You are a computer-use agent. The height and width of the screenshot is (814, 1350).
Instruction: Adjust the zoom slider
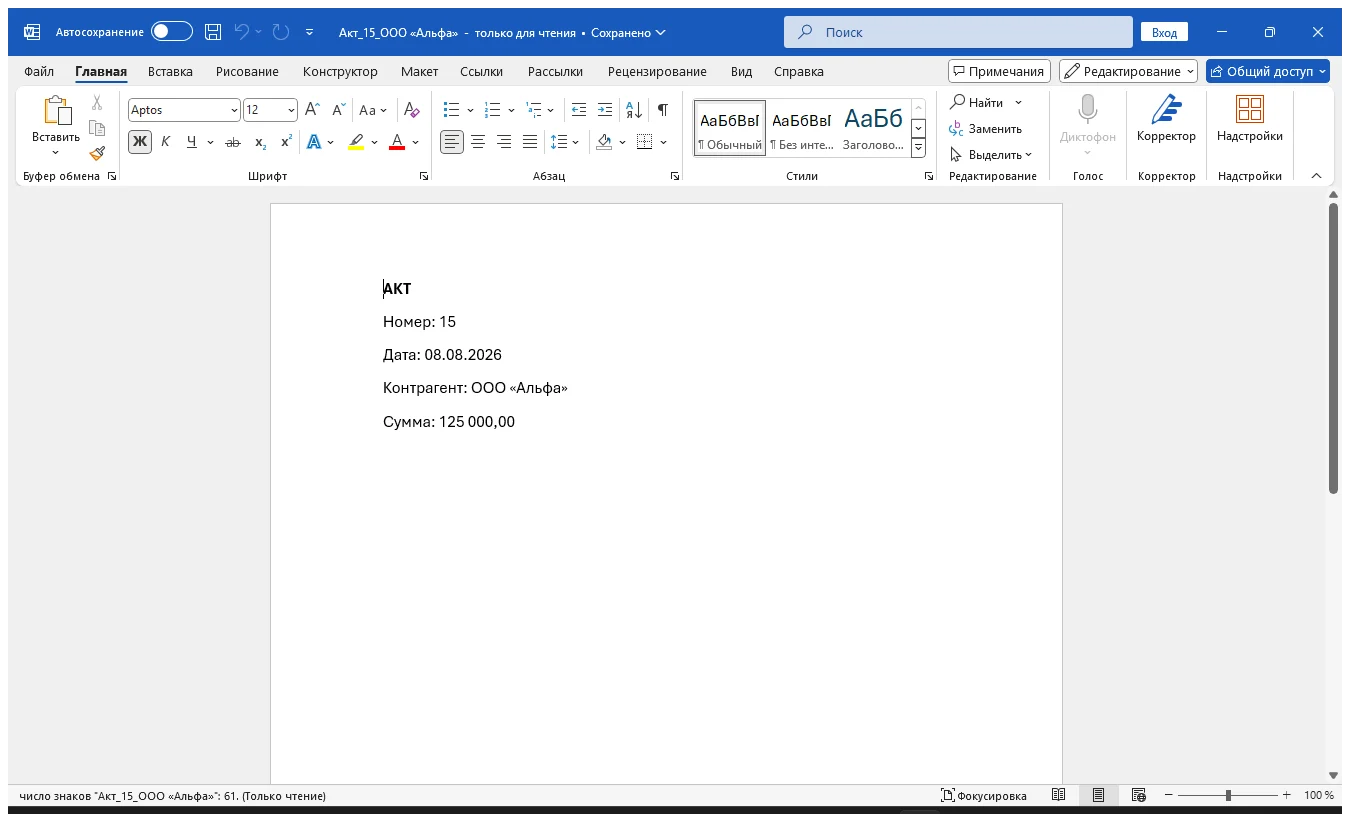(x=1228, y=795)
